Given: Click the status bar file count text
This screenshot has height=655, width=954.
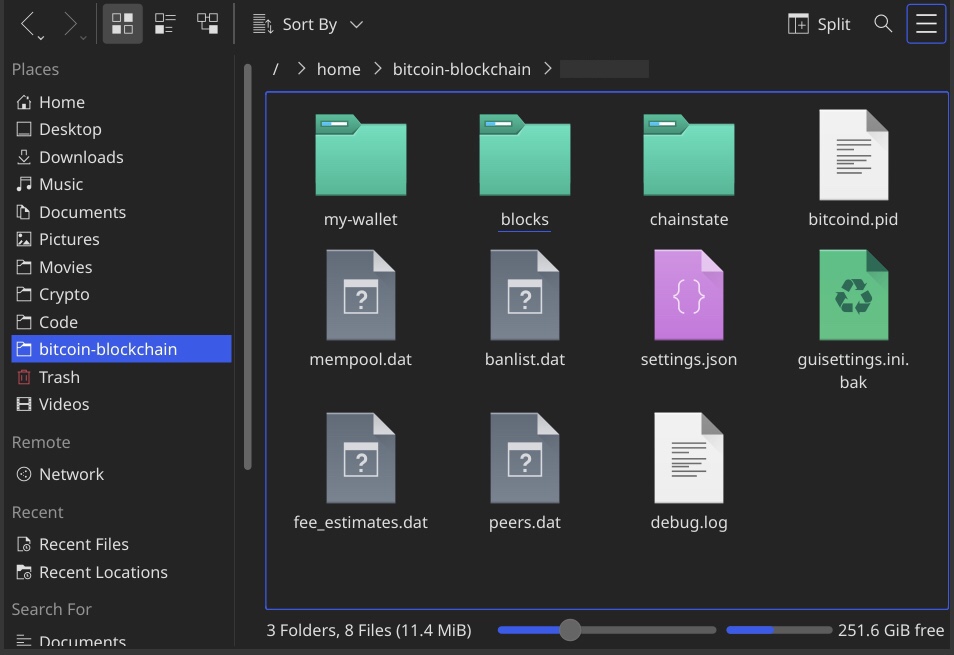Looking at the screenshot, I should 369,630.
